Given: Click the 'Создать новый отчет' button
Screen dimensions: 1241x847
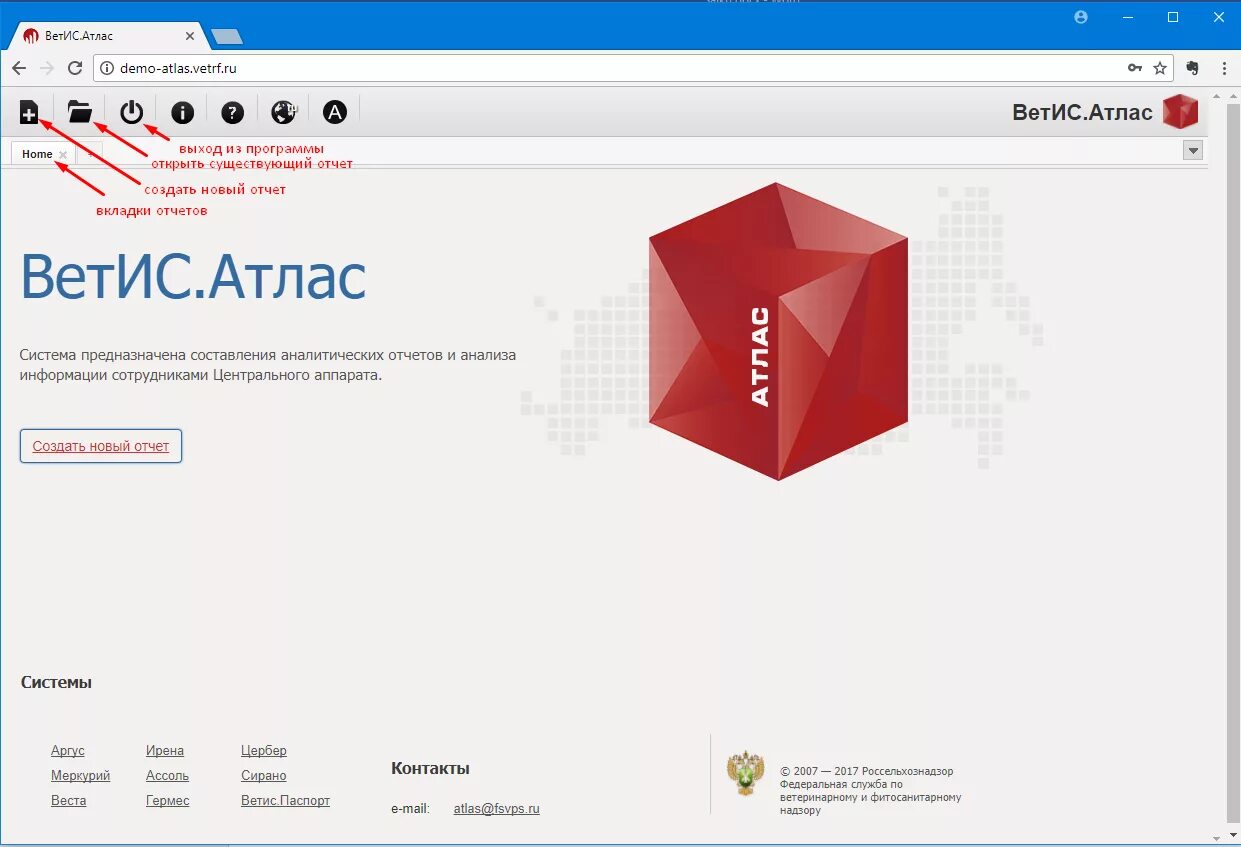Looking at the screenshot, I should tap(101, 446).
